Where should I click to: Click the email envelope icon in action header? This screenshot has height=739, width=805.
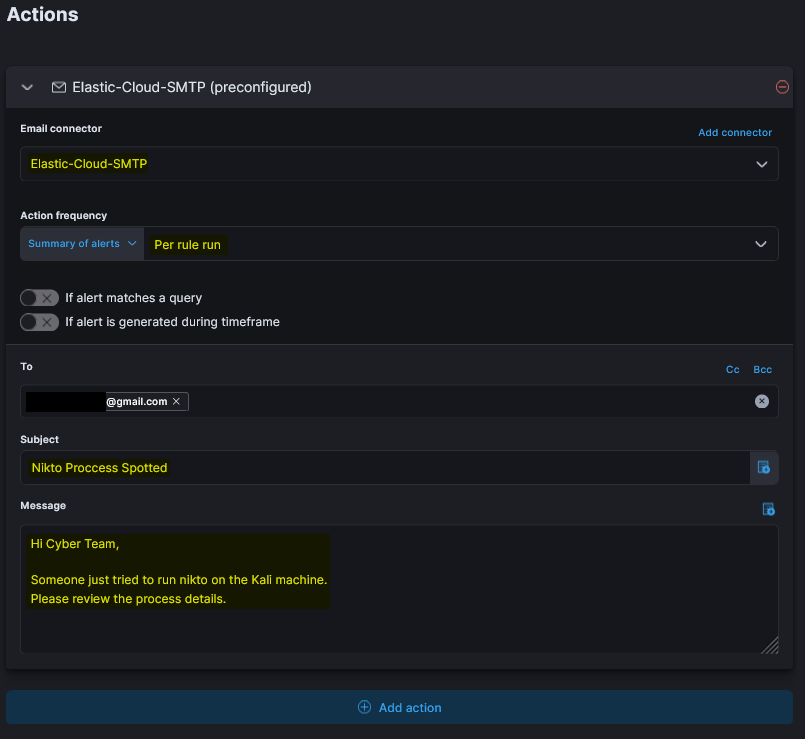click(x=58, y=87)
